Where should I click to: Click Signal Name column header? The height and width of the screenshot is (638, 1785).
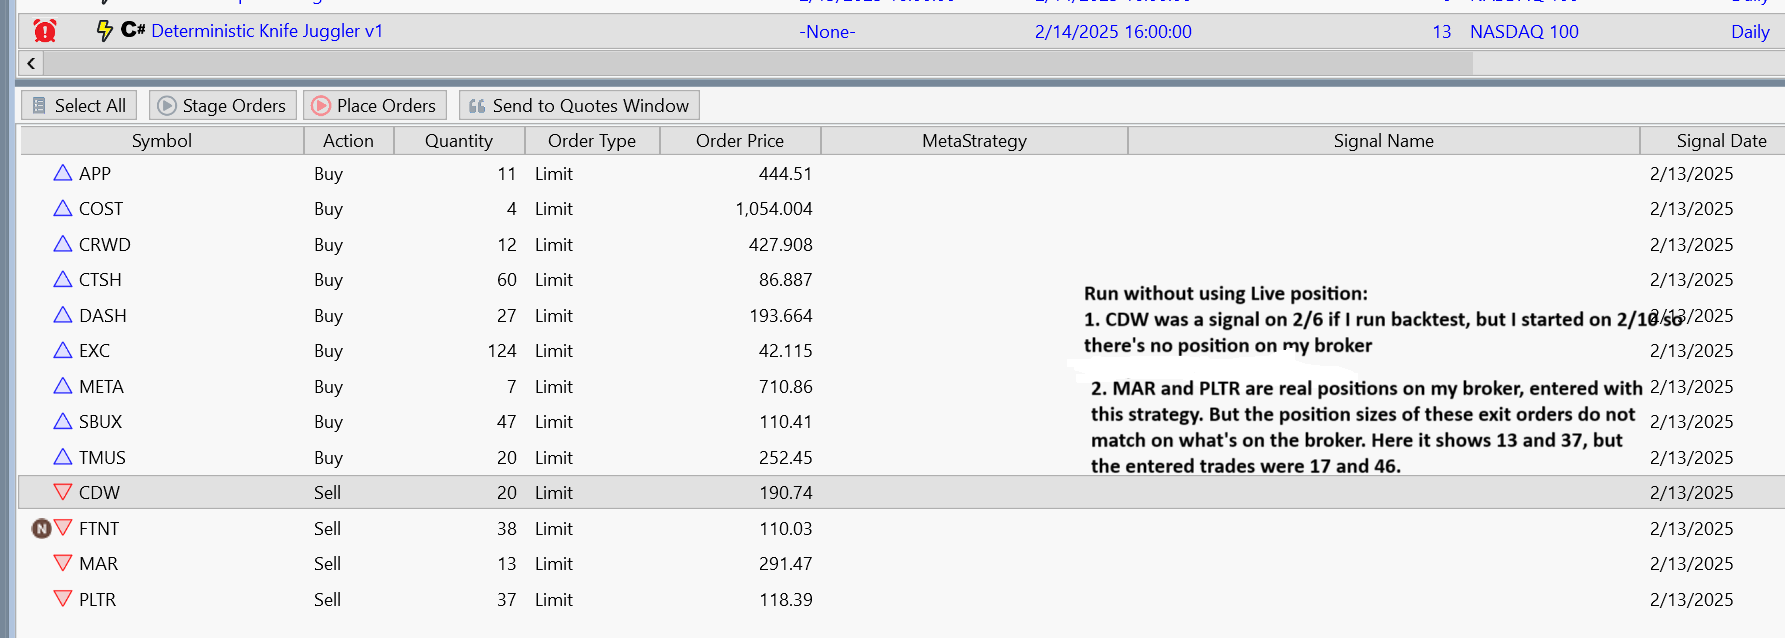[x=1384, y=141]
